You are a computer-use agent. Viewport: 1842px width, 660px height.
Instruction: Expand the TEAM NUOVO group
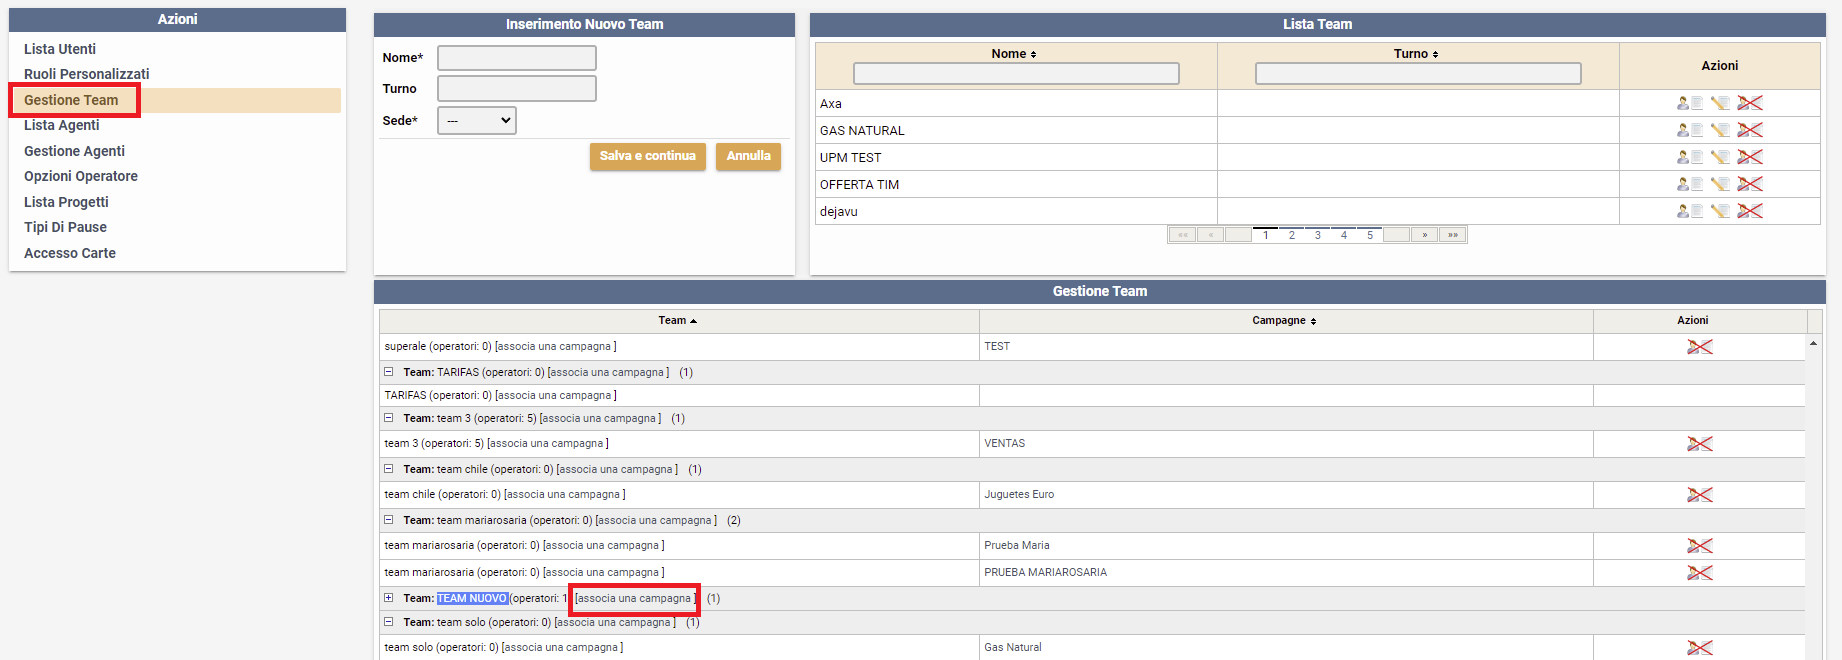click(389, 598)
